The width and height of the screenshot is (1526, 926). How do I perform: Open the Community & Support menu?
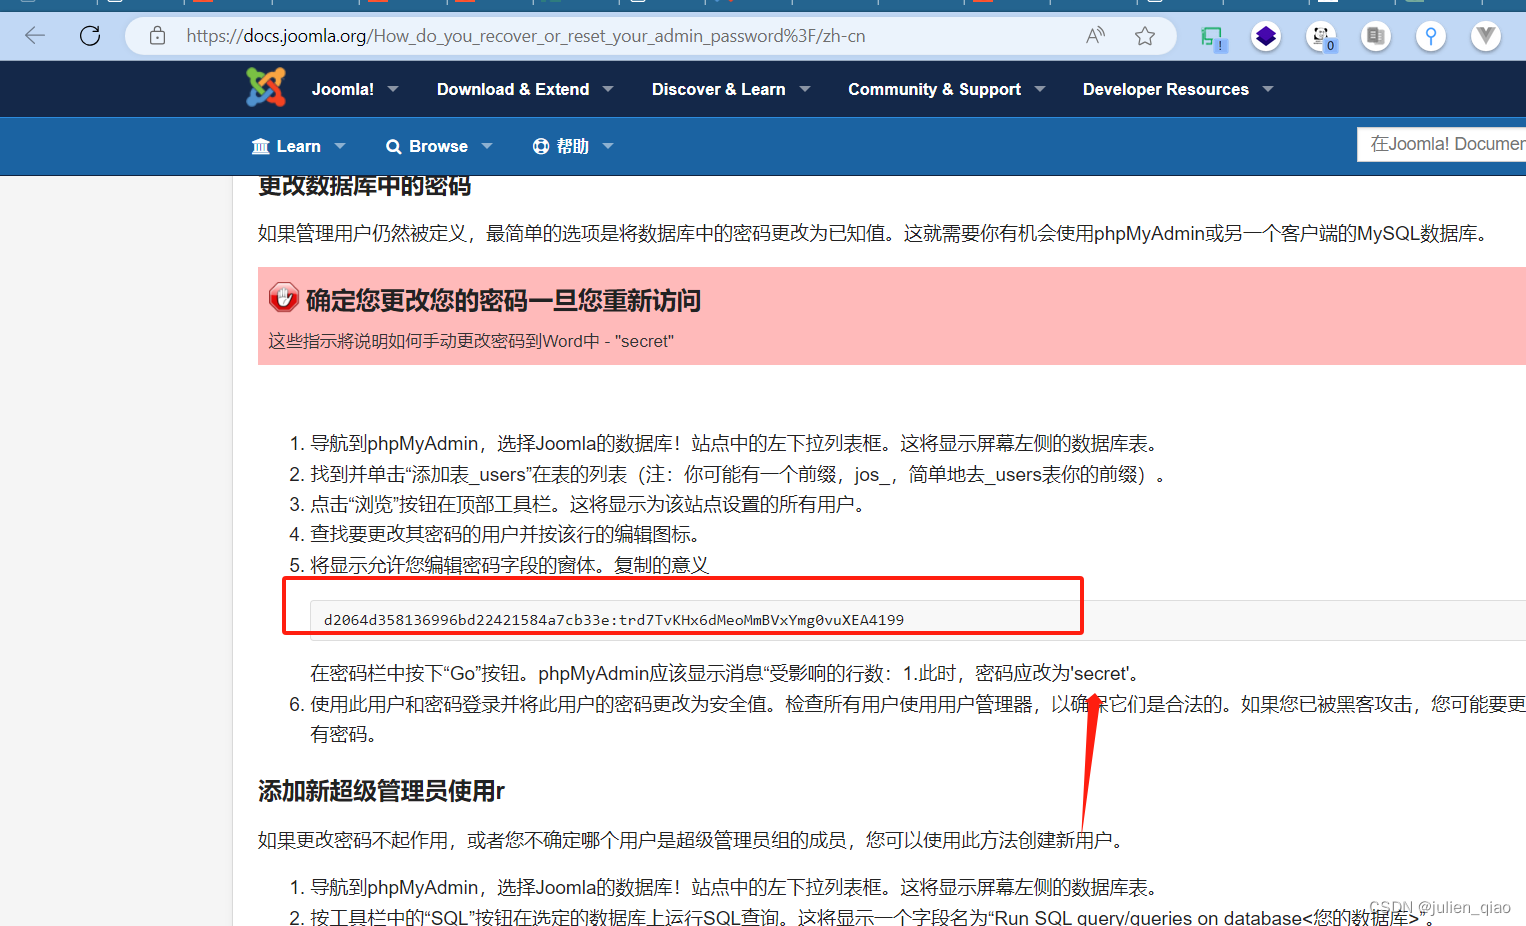[934, 89]
